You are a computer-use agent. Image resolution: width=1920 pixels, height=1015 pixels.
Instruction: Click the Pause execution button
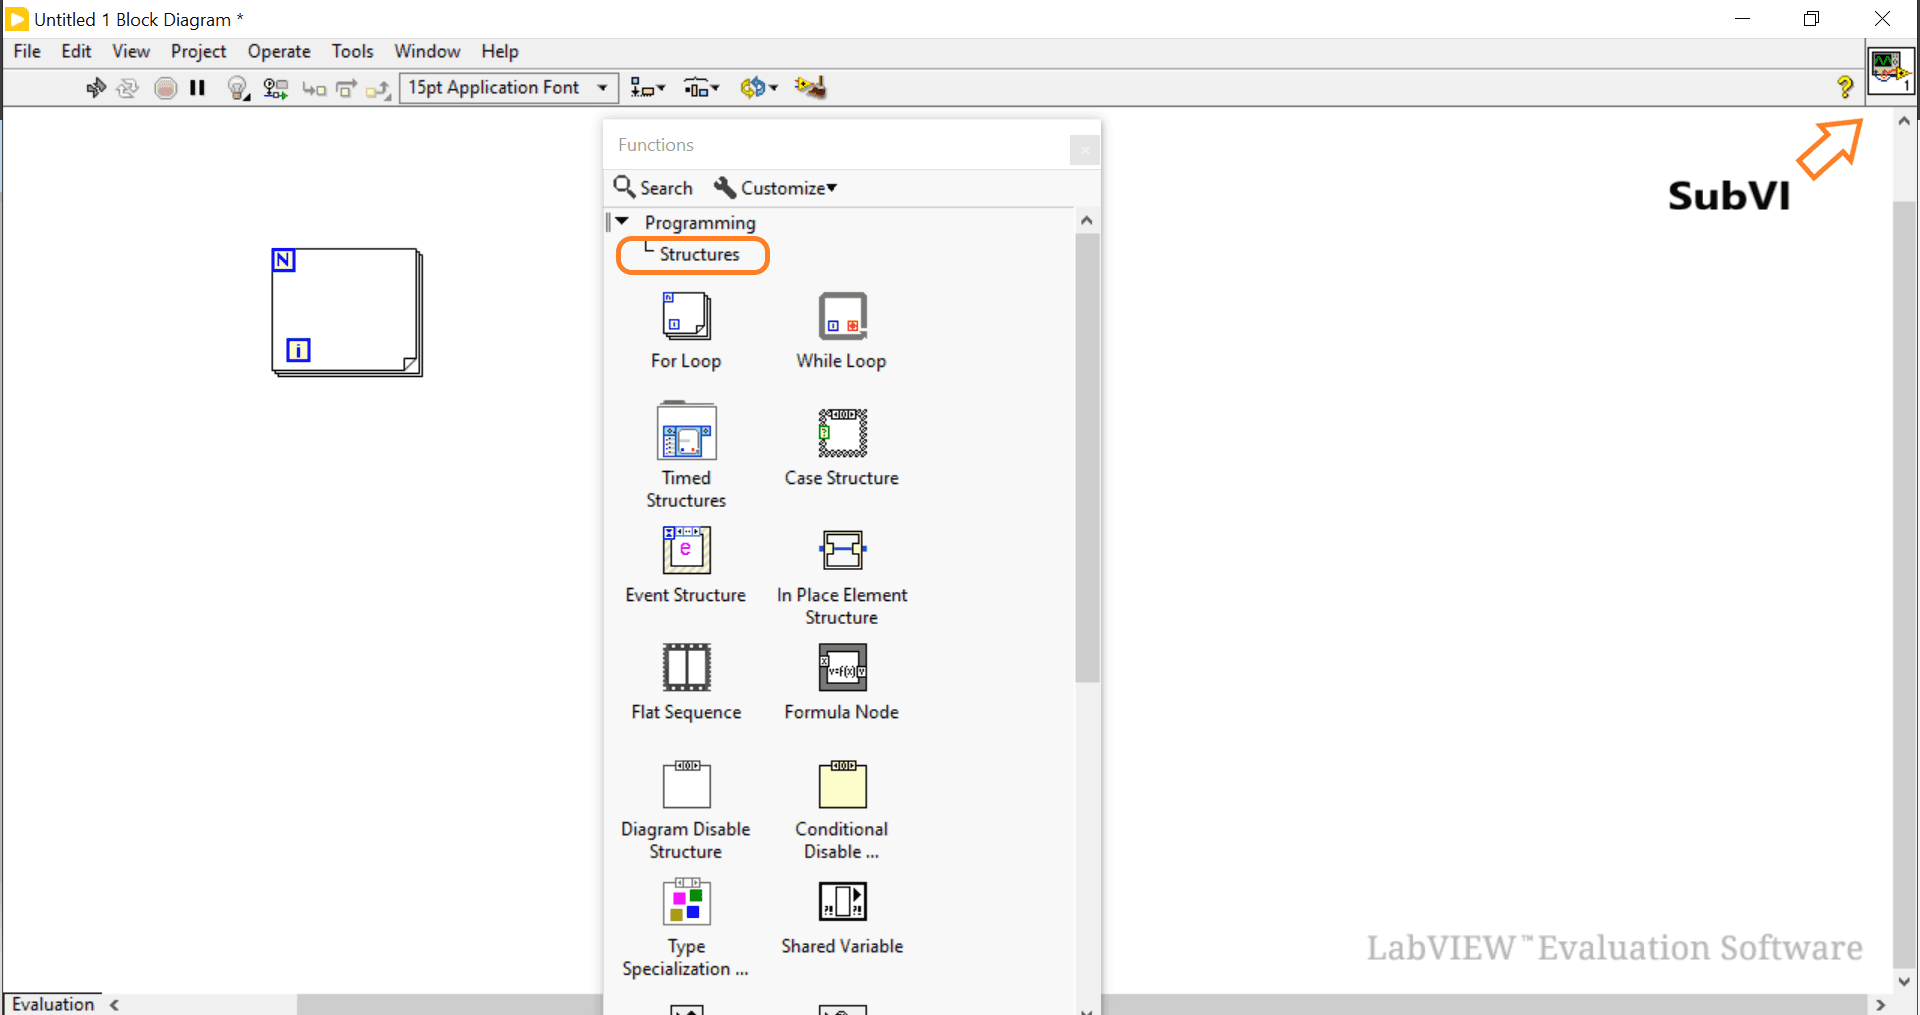pyautogui.click(x=197, y=88)
